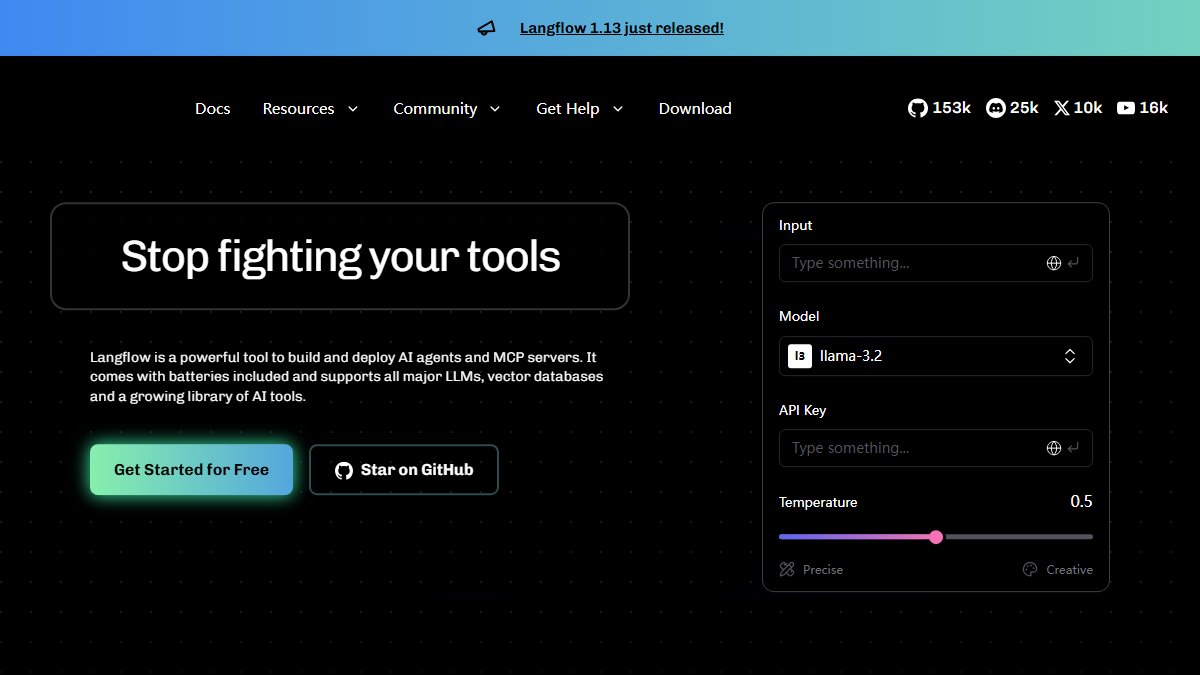Click the grey unfilled part of Temperature slider
Viewport: 1200px width, 675px height.
(x=1018, y=537)
